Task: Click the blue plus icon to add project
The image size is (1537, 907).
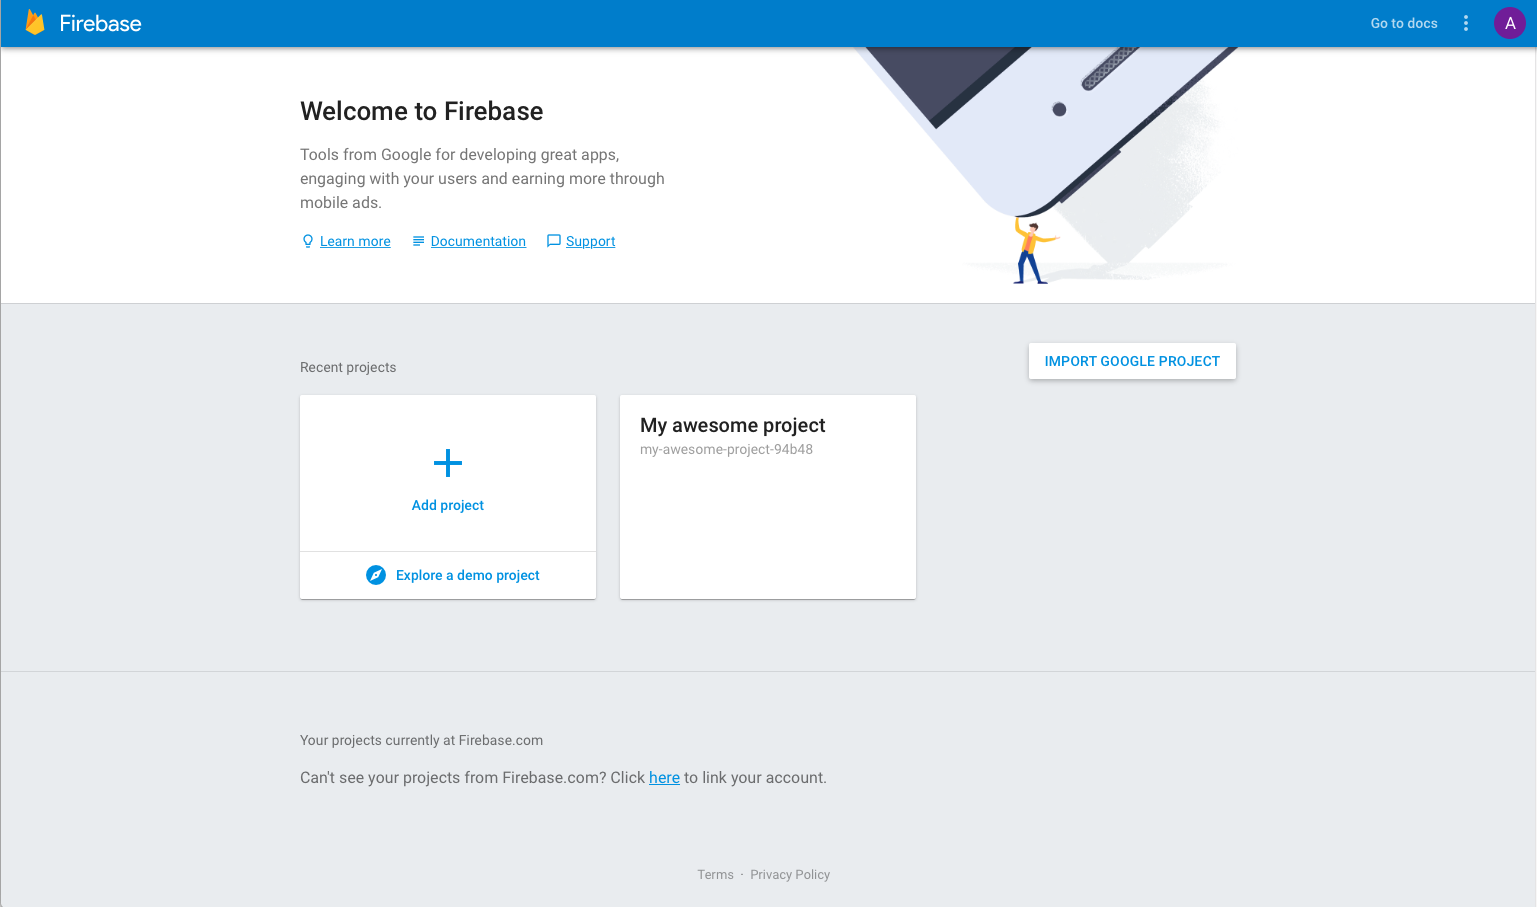Action: tap(448, 462)
